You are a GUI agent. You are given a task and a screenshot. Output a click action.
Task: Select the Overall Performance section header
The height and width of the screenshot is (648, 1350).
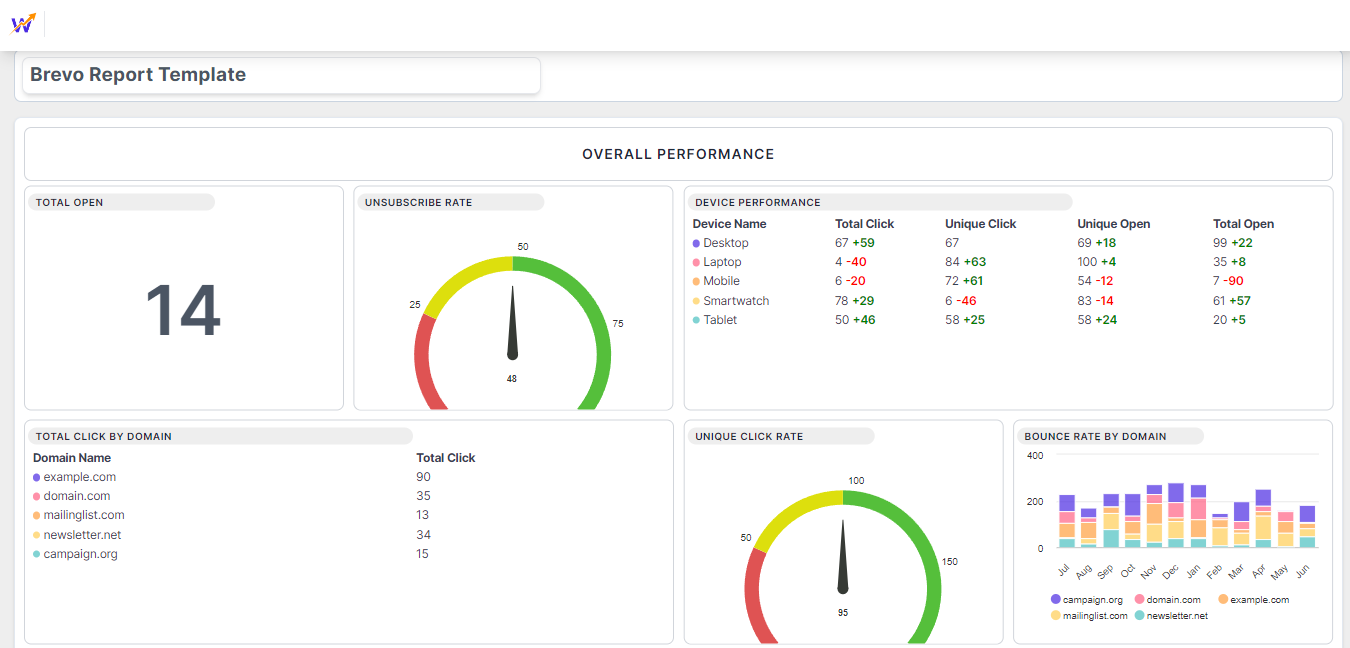pyautogui.click(x=678, y=154)
